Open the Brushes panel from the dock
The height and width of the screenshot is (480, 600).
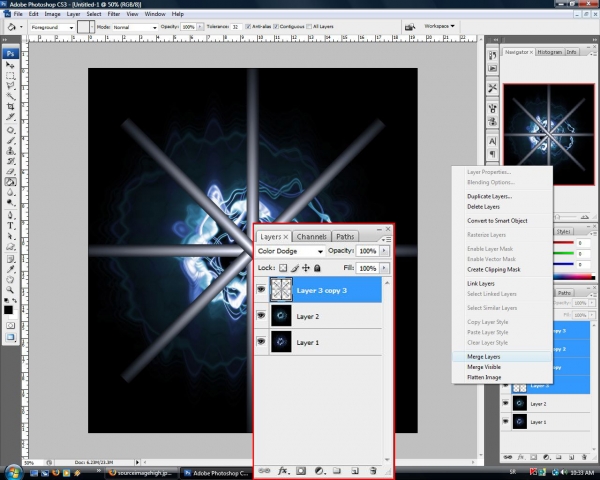[492, 109]
